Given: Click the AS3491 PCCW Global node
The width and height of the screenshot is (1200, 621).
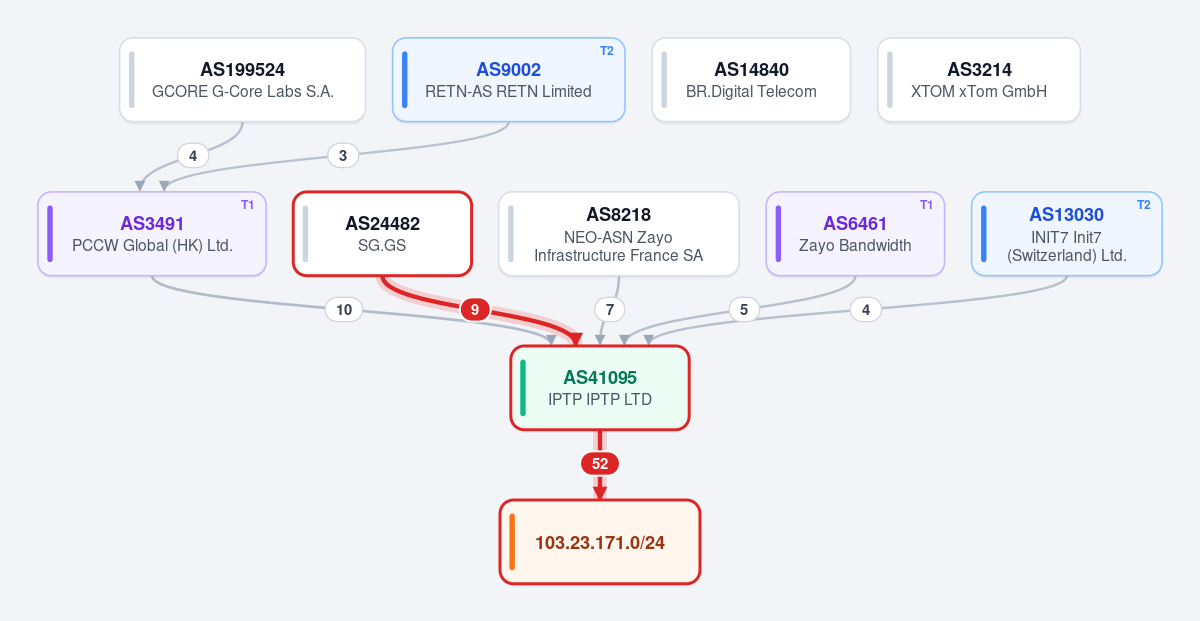Looking at the screenshot, I should 152,234.
